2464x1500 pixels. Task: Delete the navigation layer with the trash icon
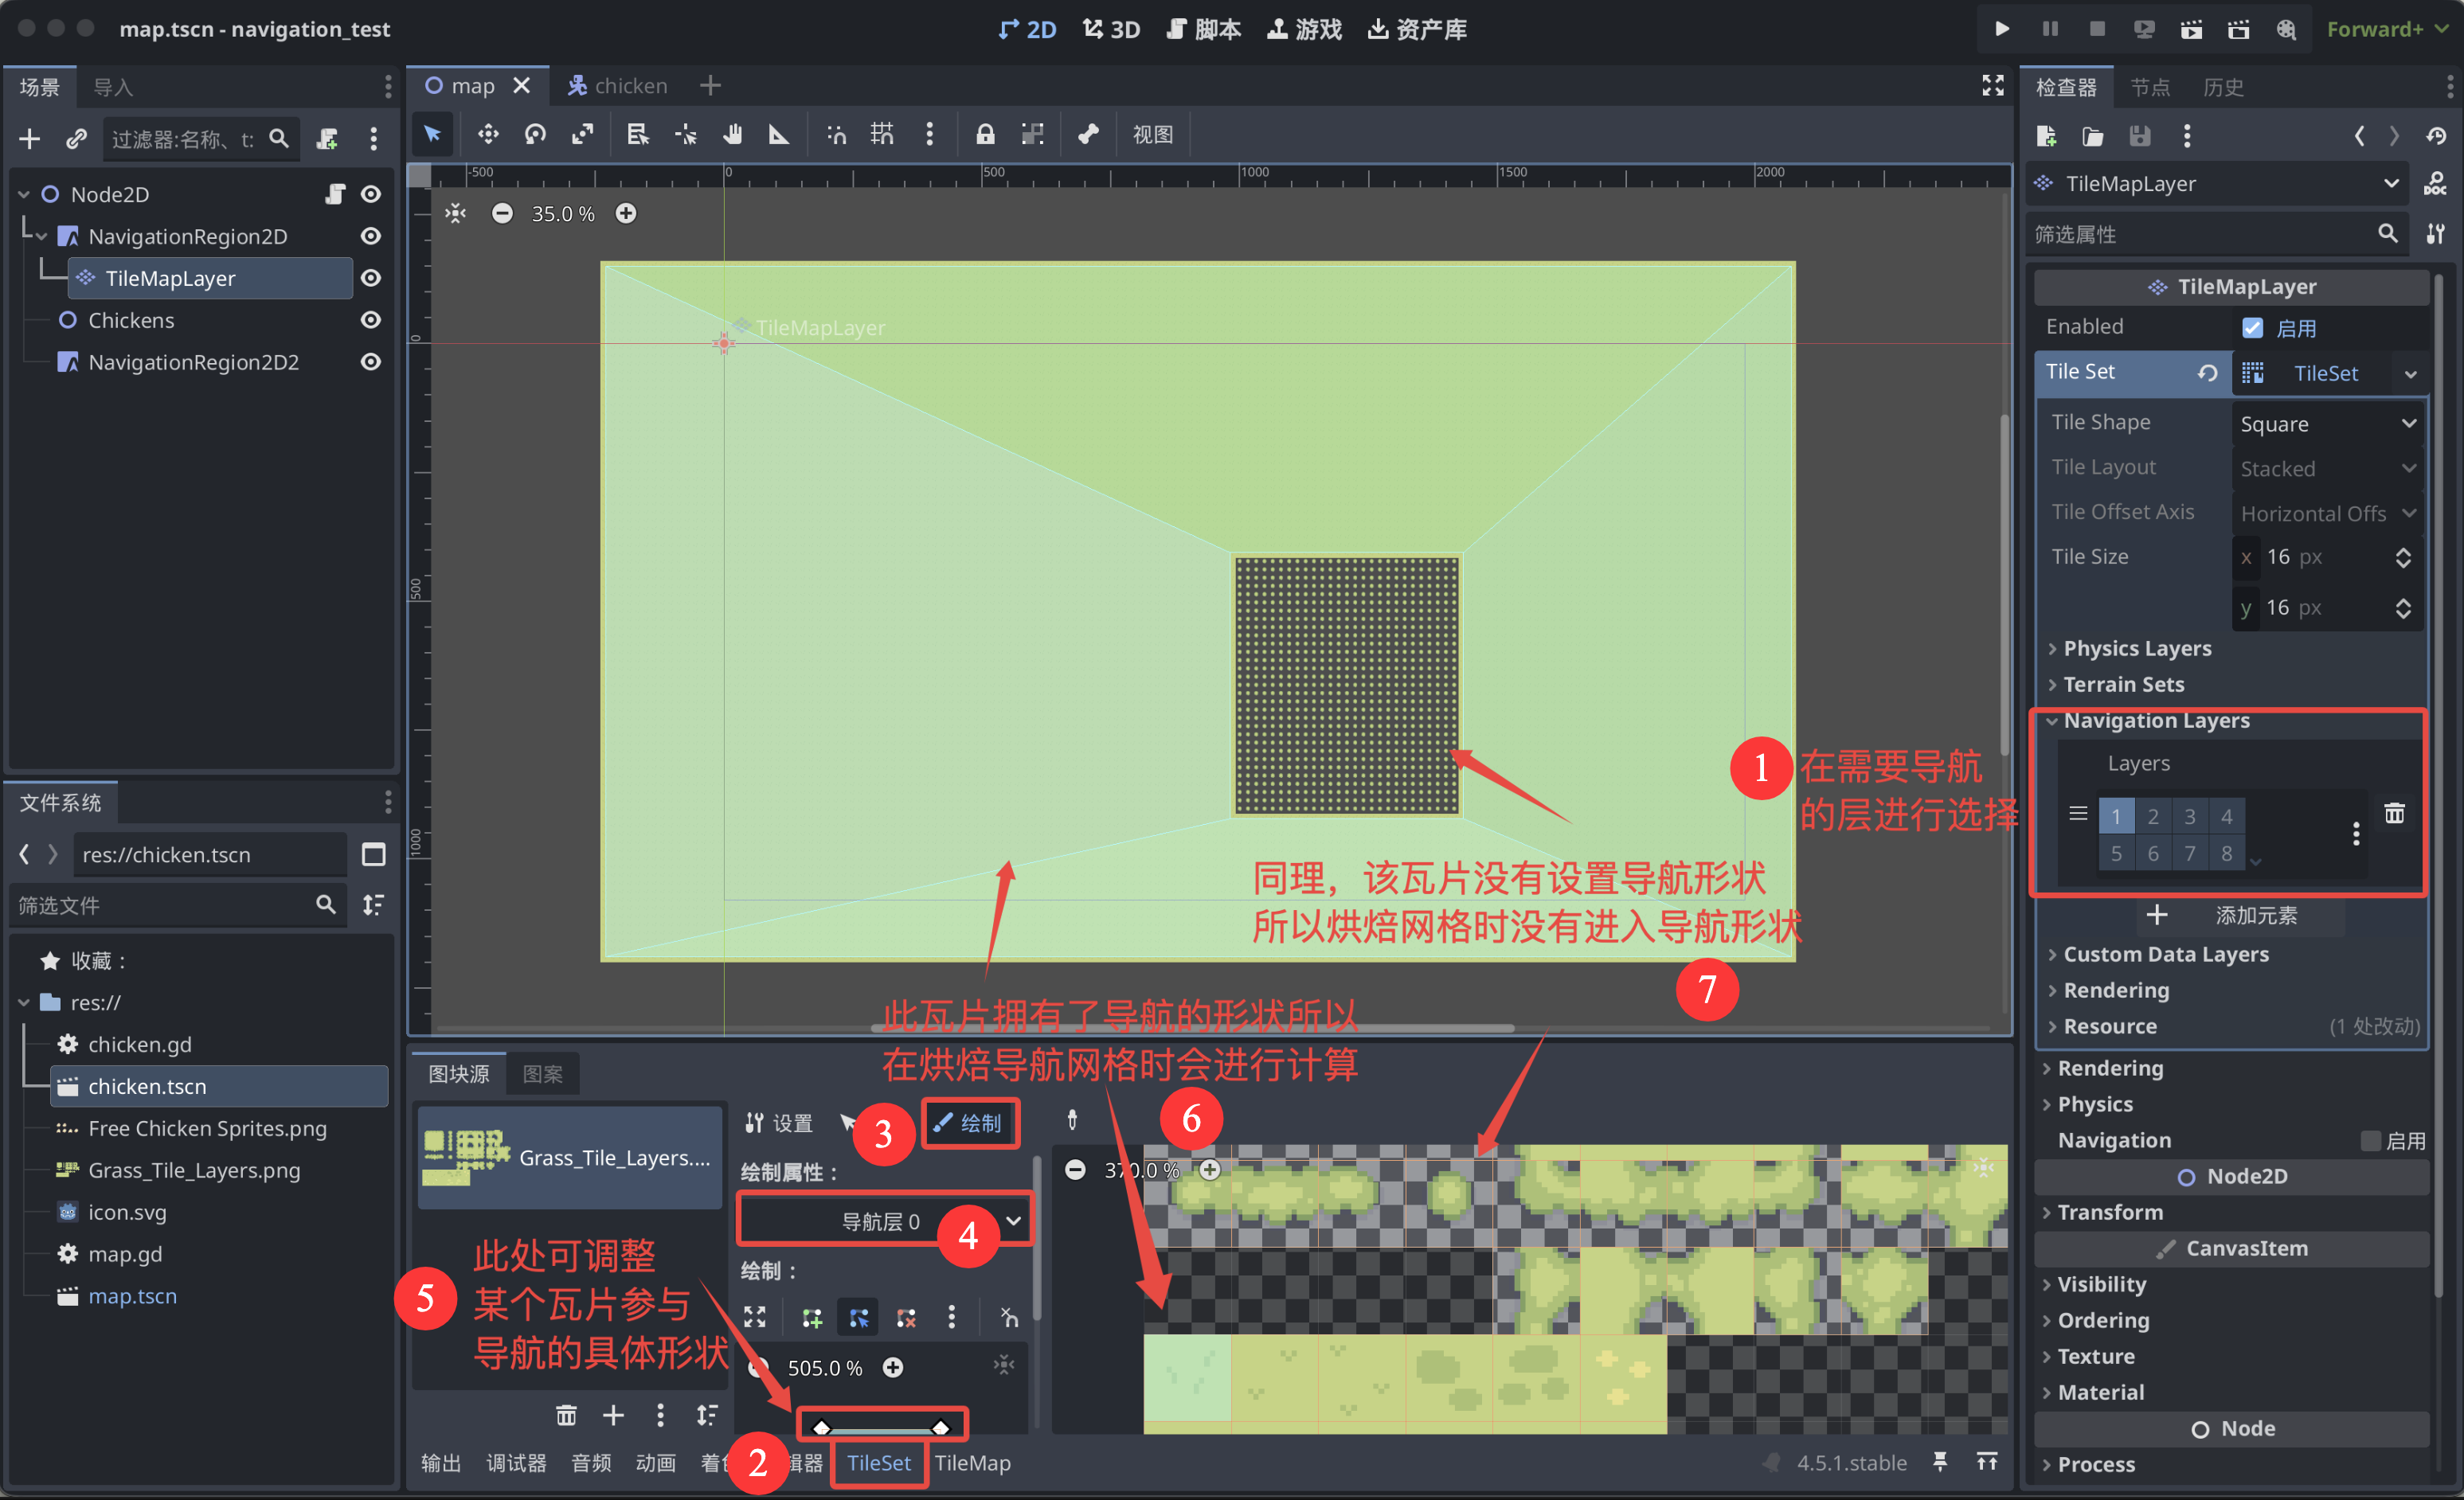(2394, 813)
